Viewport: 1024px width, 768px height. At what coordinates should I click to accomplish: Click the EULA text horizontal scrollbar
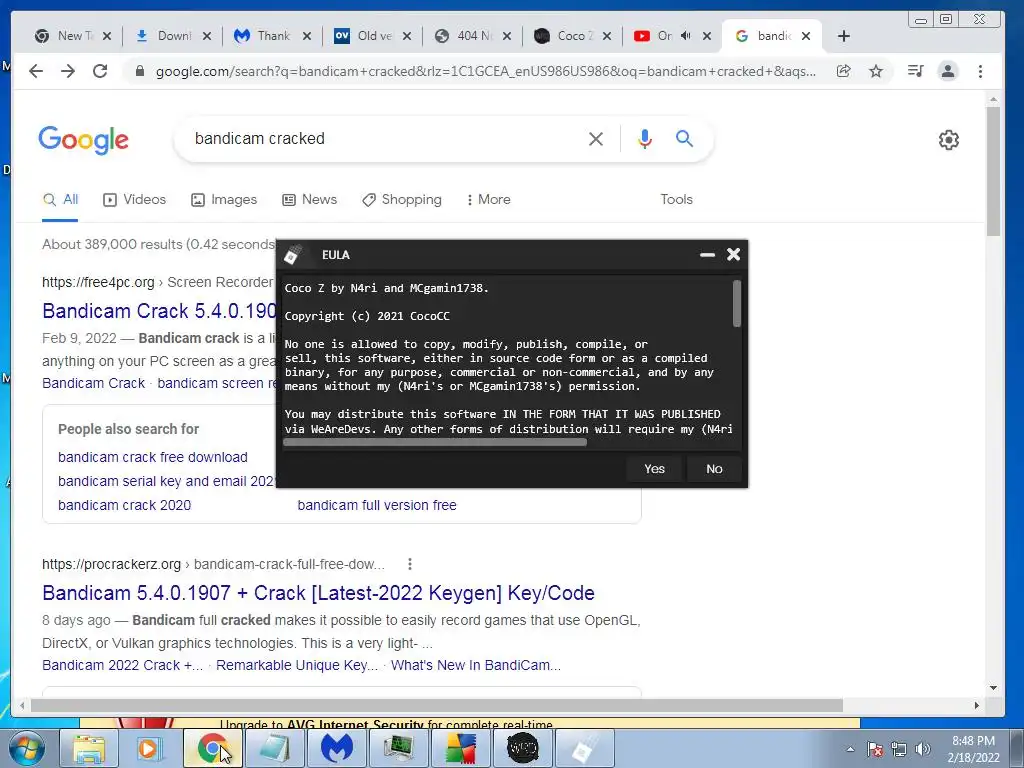pyautogui.click(x=435, y=442)
